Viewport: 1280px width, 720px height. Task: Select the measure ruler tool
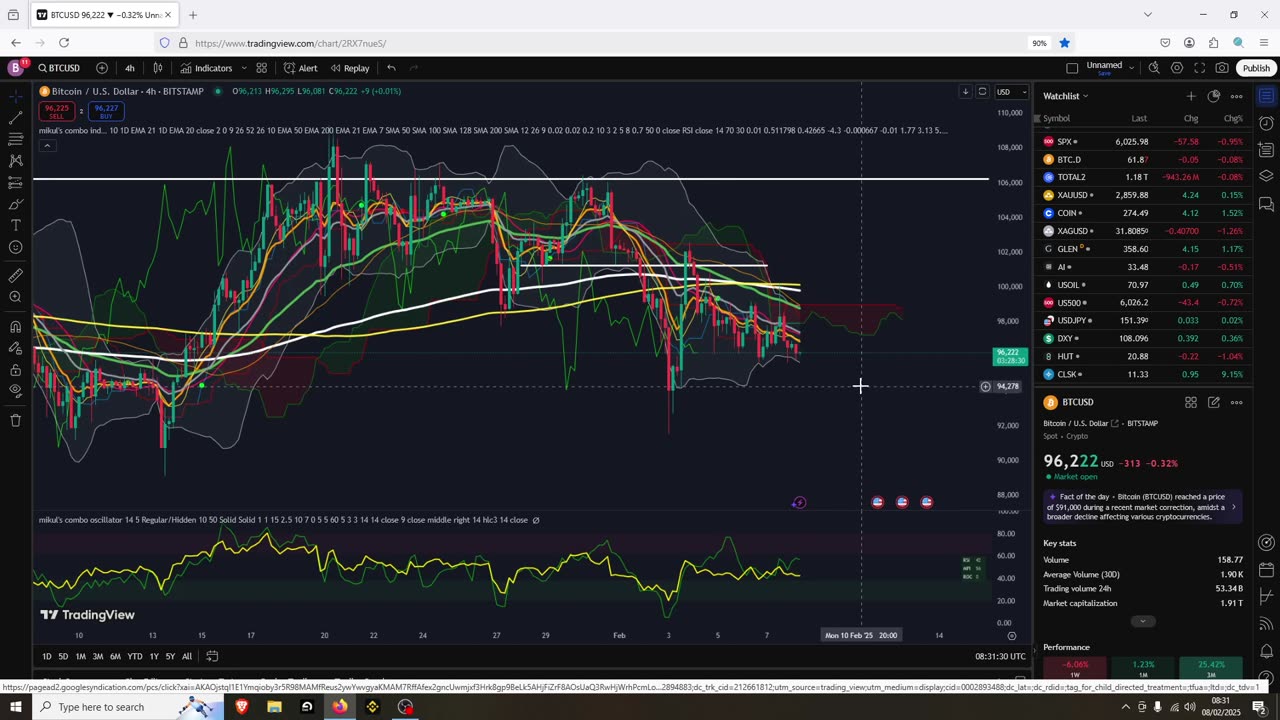(x=15, y=275)
